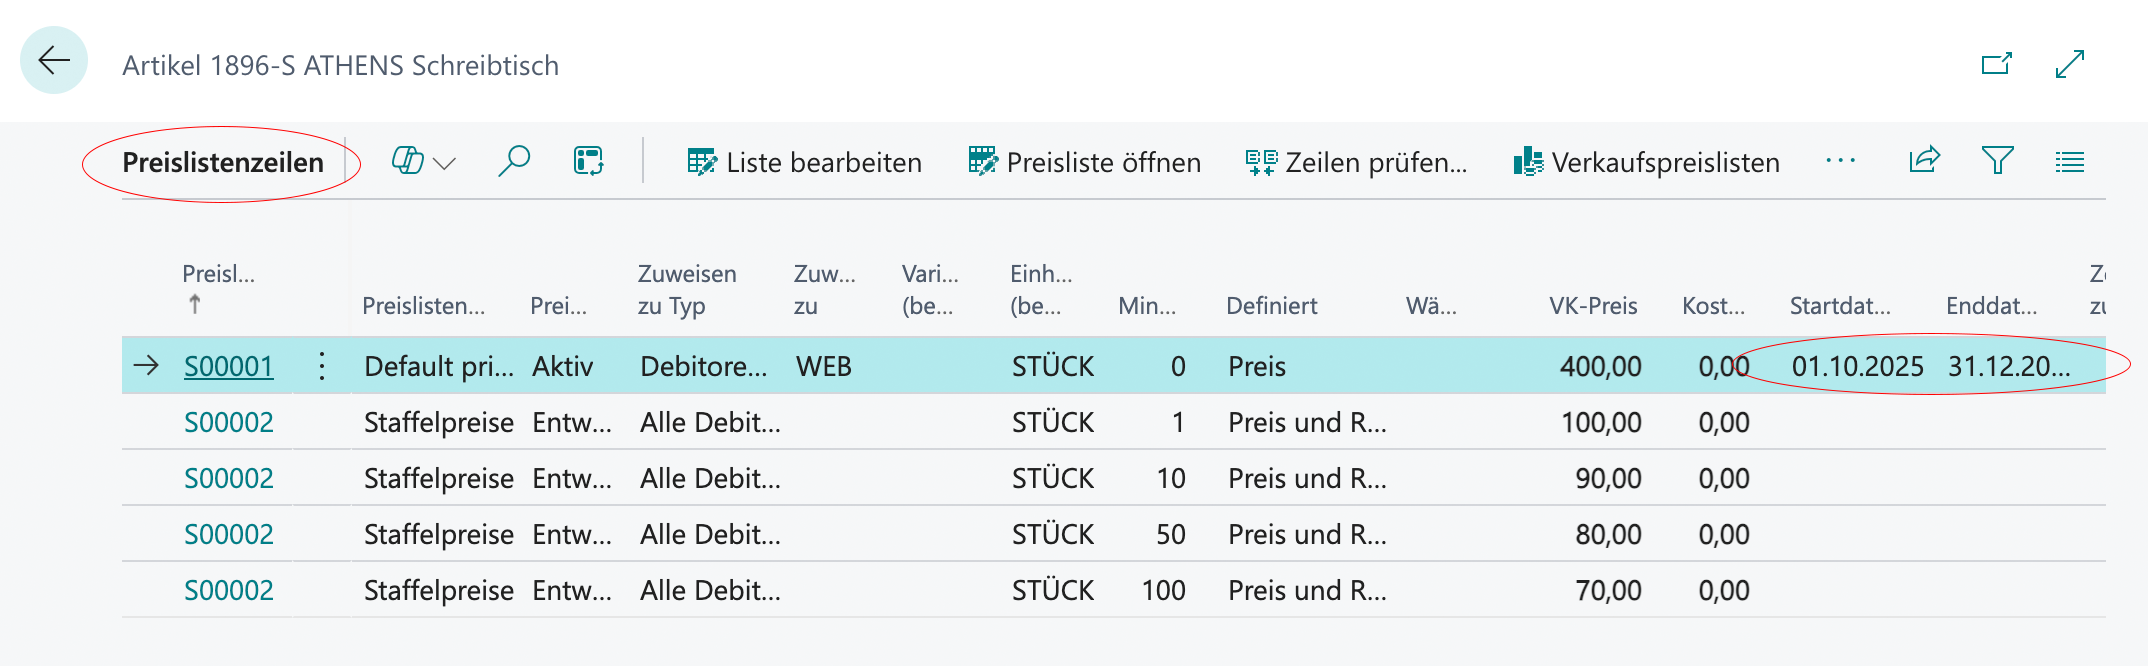The height and width of the screenshot is (666, 2148).
Task: Click Liste bearbeiten
Action: pyautogui.click(x=804, y=162)
